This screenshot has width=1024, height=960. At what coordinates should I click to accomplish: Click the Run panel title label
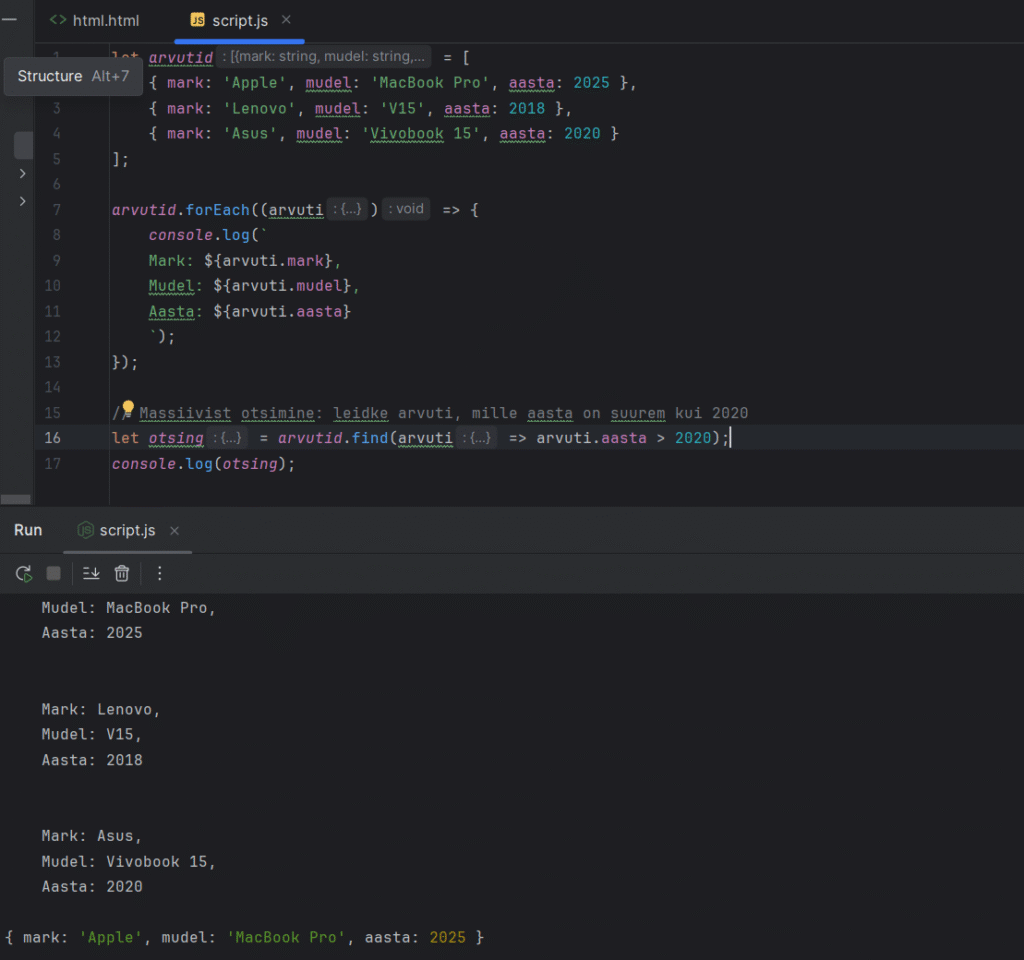pos(28,530)
